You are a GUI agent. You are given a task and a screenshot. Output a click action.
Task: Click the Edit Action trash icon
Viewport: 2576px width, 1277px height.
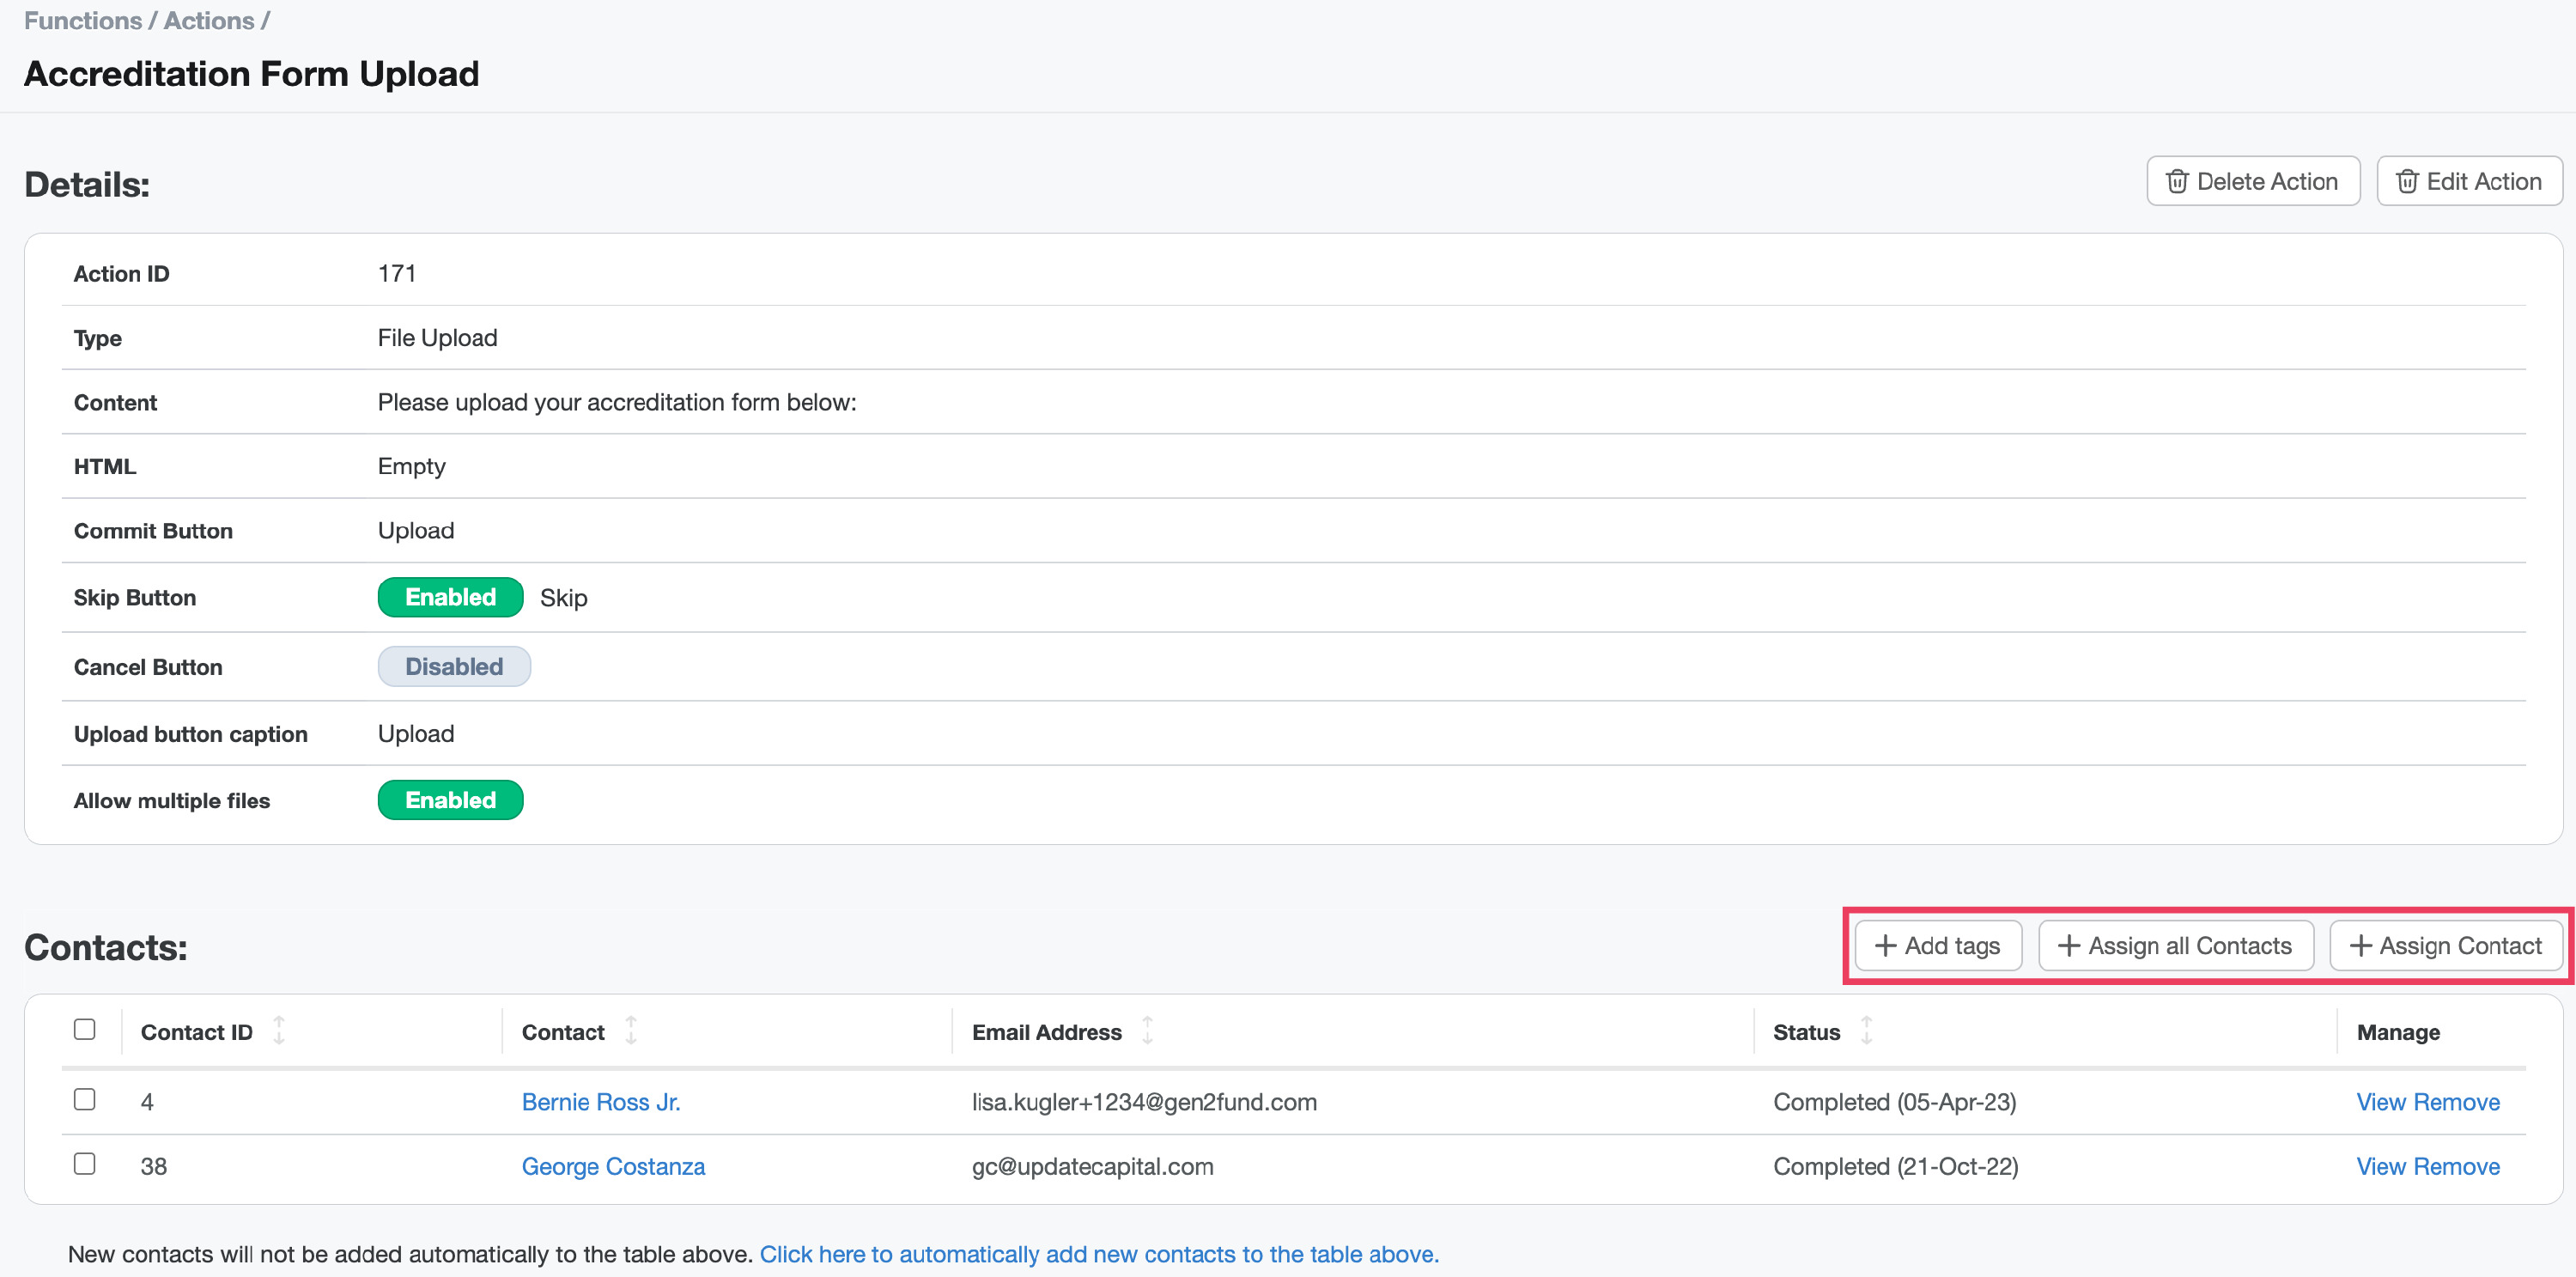pos(2407,181)
